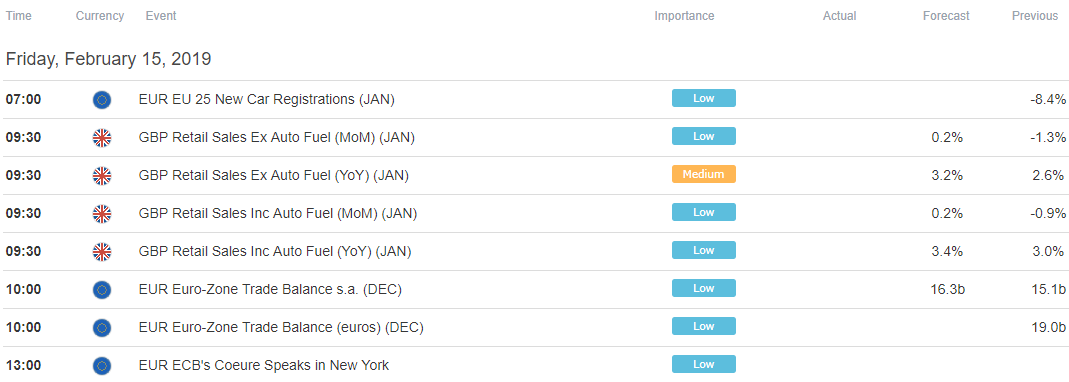Click the Friday, February 15, 2019 date heading

pyautogui.click(x=108, y=59)
